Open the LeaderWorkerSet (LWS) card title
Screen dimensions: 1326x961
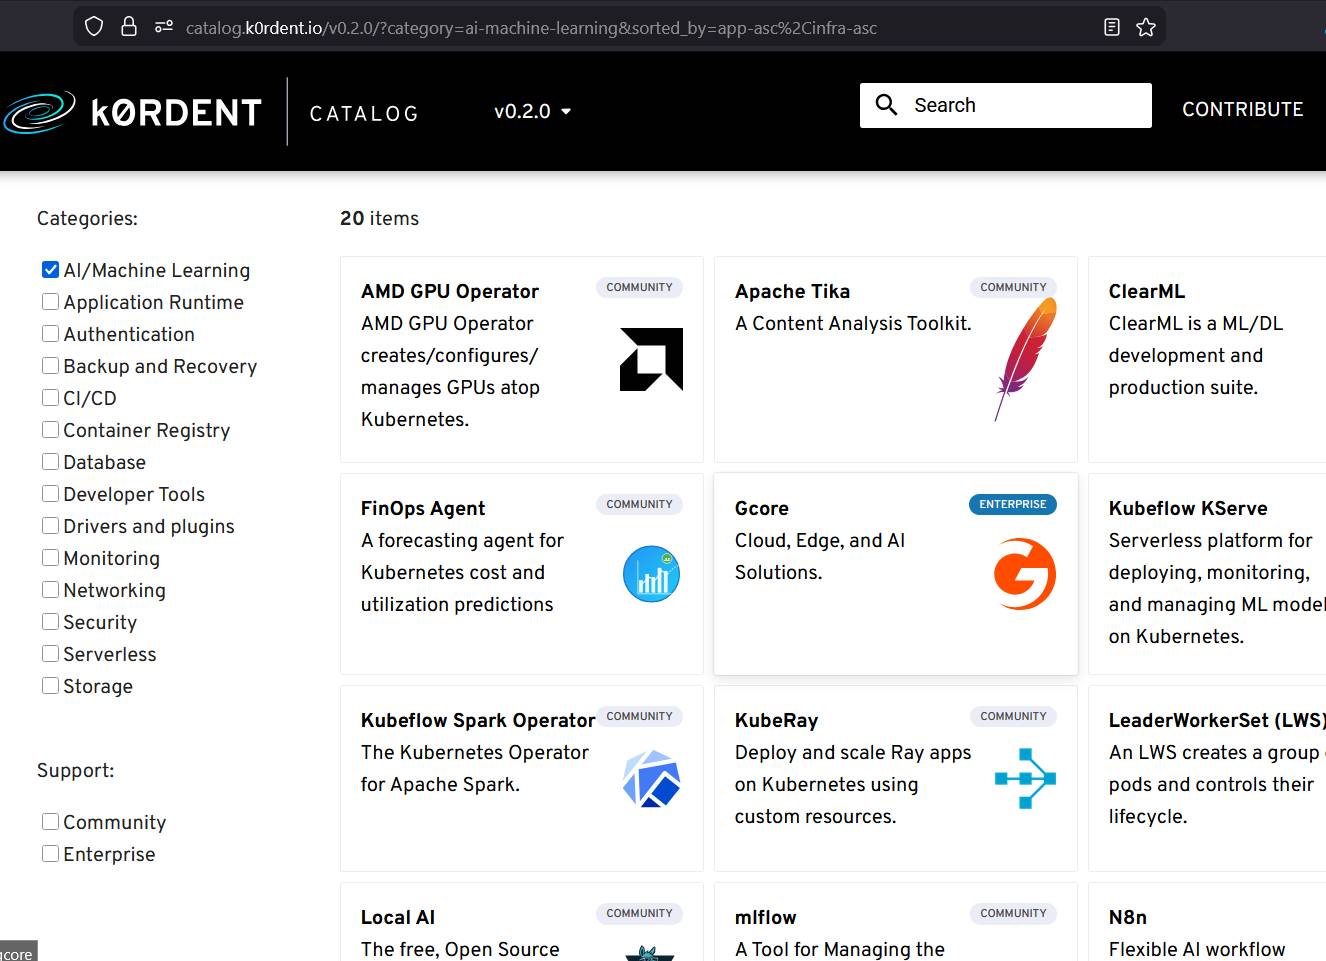tap(1217, 720)
